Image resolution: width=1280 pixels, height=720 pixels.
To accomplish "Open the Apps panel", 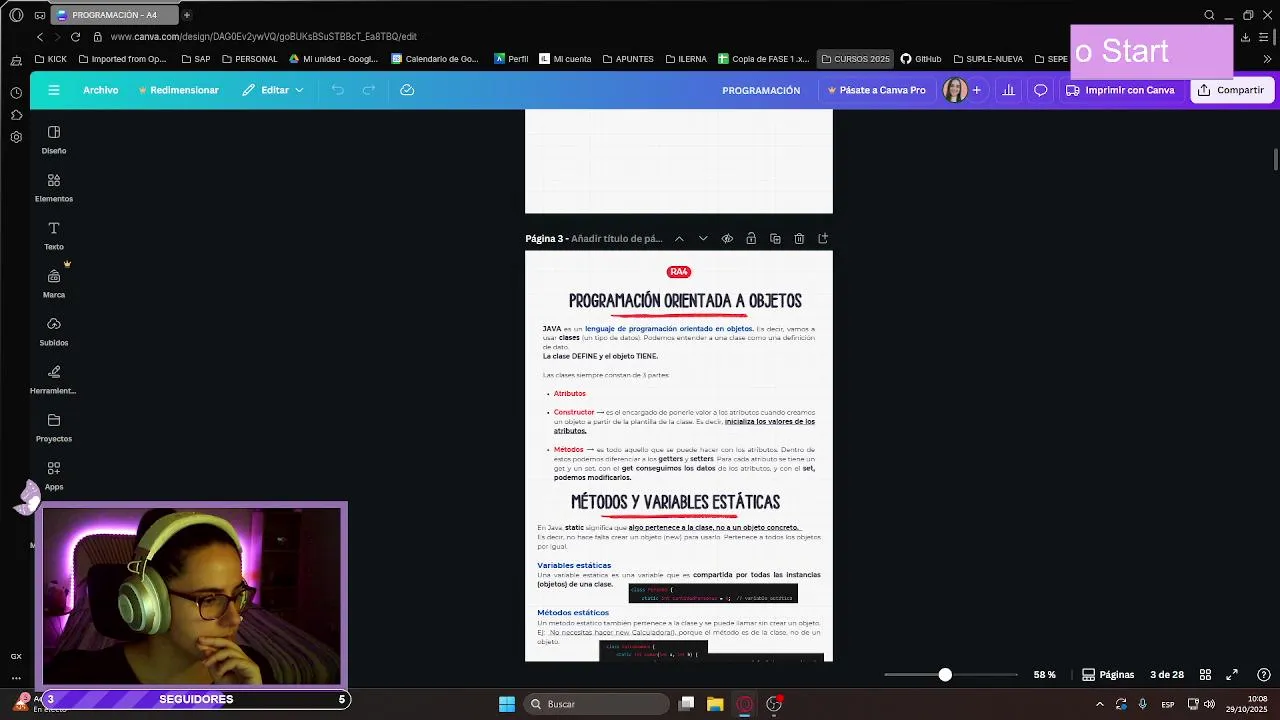I will coord(54,476).
